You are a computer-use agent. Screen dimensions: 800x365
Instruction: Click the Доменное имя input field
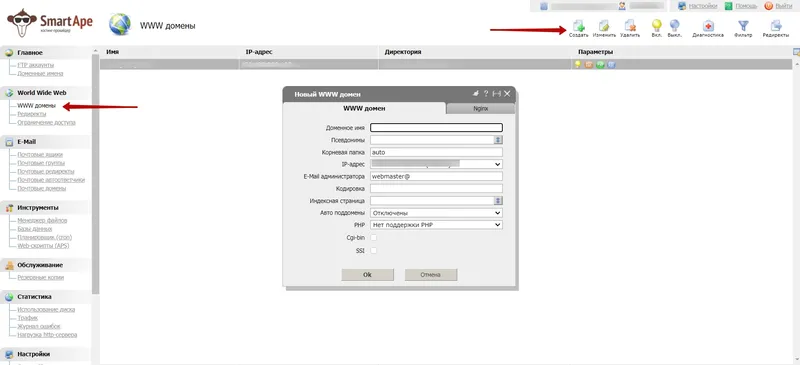(436, 128)
